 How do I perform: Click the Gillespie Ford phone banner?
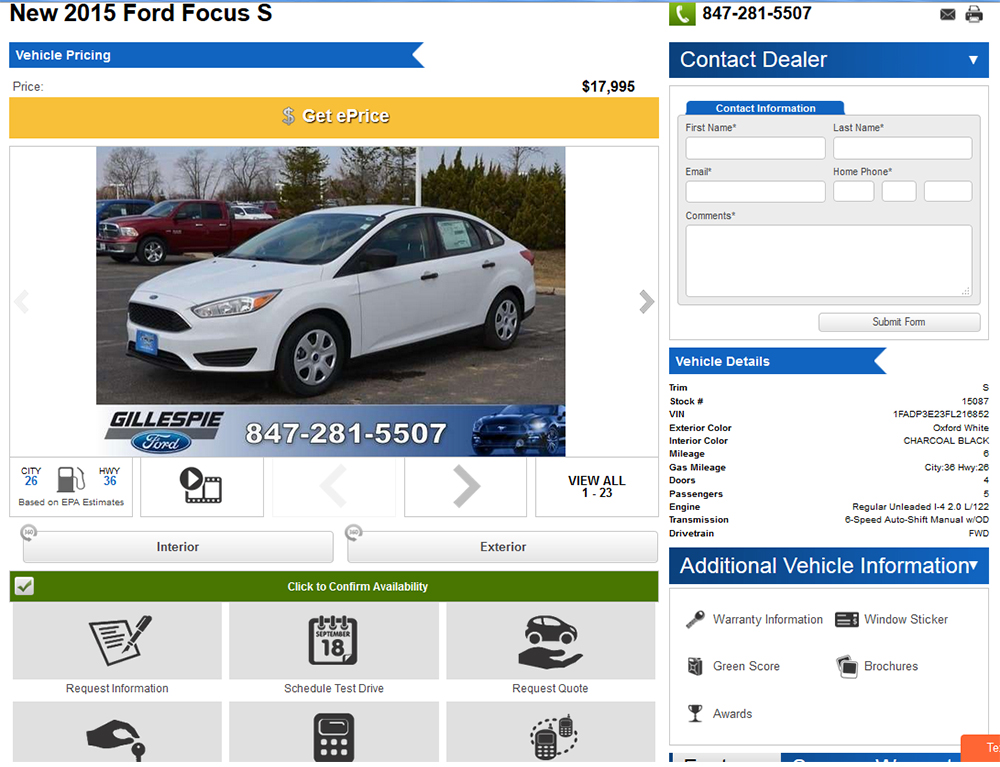tap(330, 431)
